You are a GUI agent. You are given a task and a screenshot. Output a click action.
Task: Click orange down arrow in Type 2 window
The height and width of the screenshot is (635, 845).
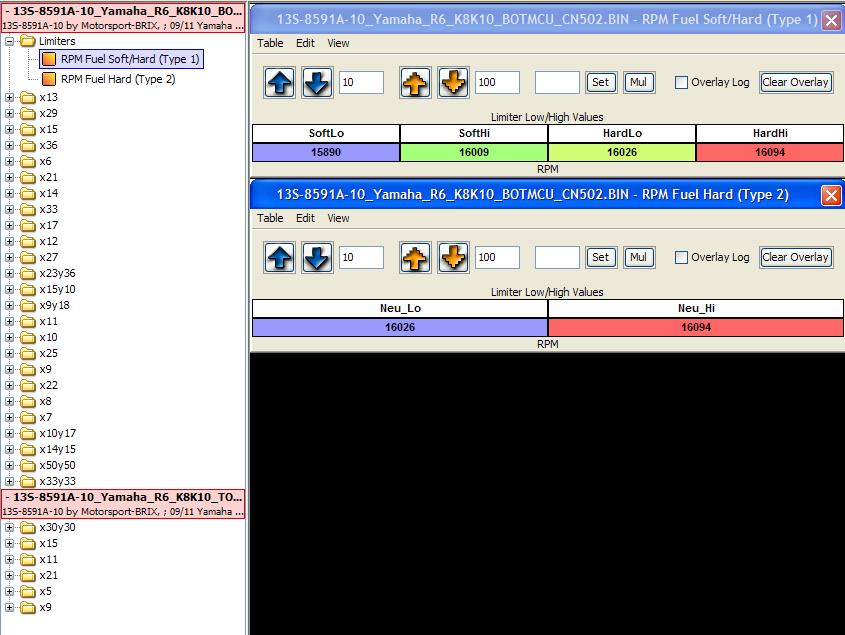coord(453,257)
